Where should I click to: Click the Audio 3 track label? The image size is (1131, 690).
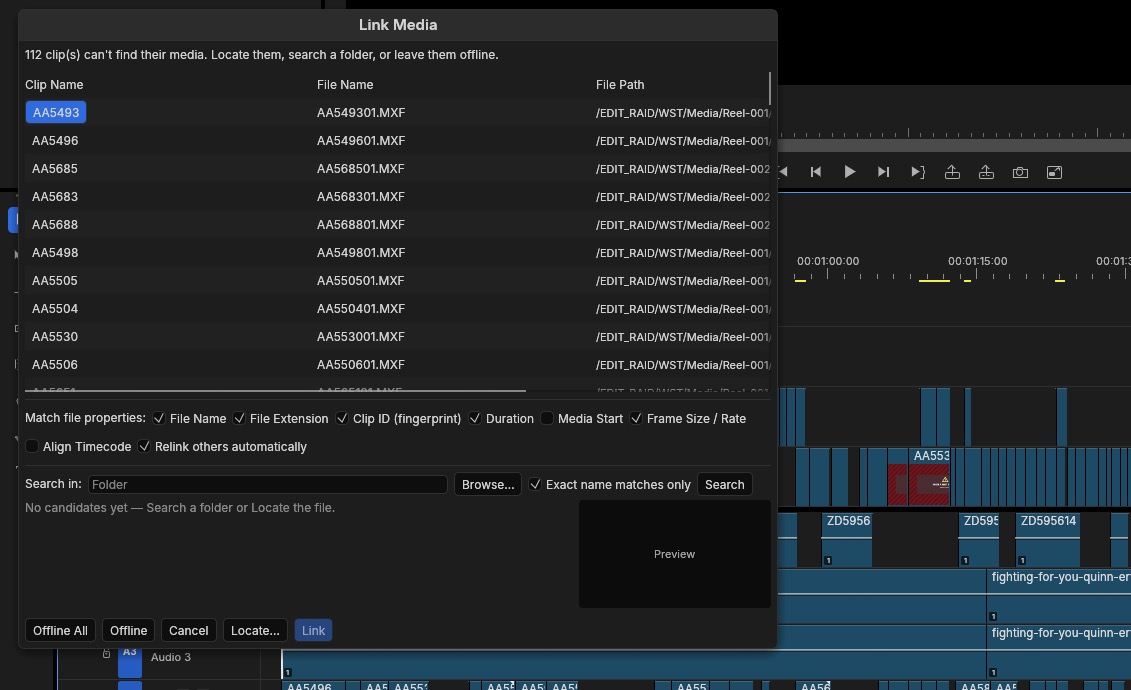pyautogui.click(x=171, y=657)
